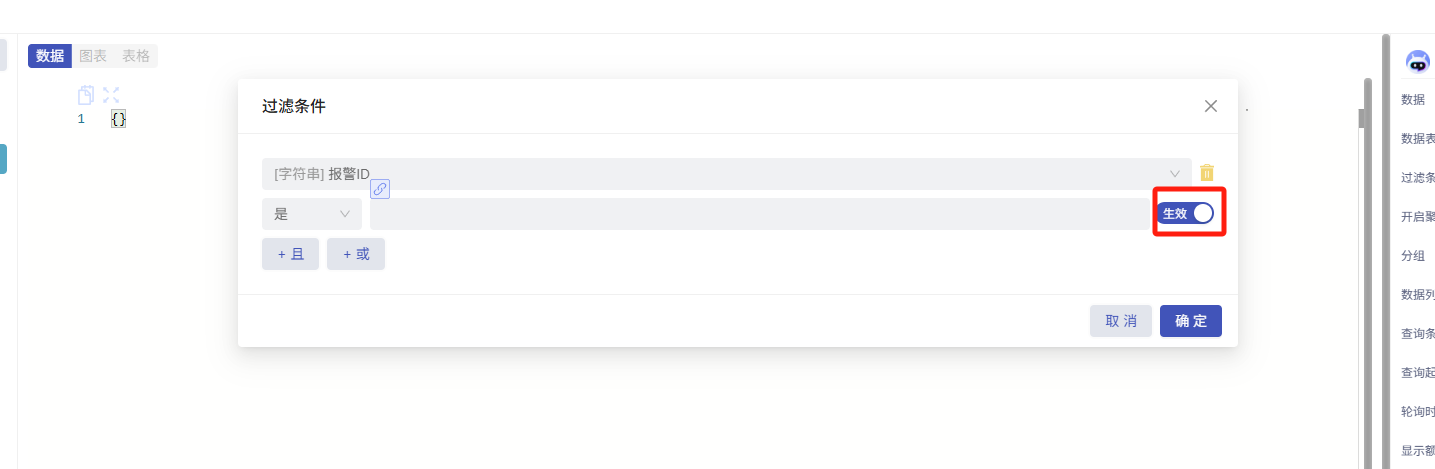The height and width of the screenshot is (469, 1435).
Task: Select 分组 in the right panel
Action: pyautogui.click(x=1413, y=255)
